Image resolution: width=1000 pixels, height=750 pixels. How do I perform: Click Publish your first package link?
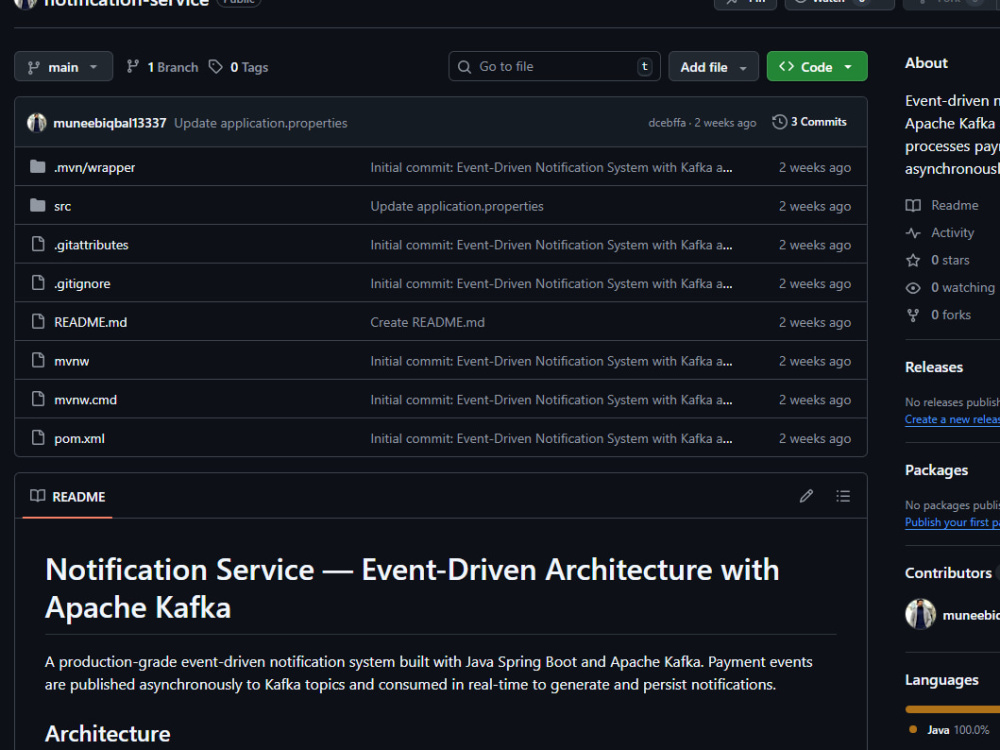(952, 522)
